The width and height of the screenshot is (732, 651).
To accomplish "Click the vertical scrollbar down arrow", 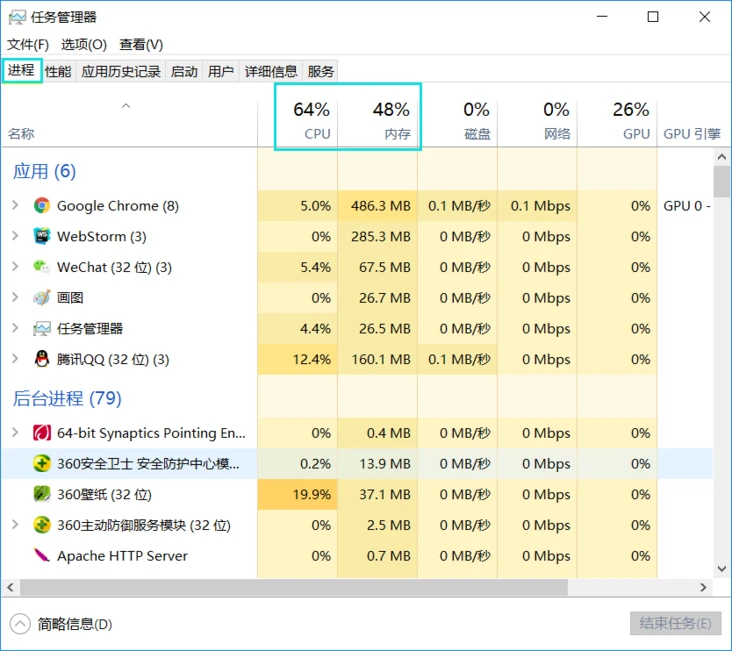I will pos(722,568).
